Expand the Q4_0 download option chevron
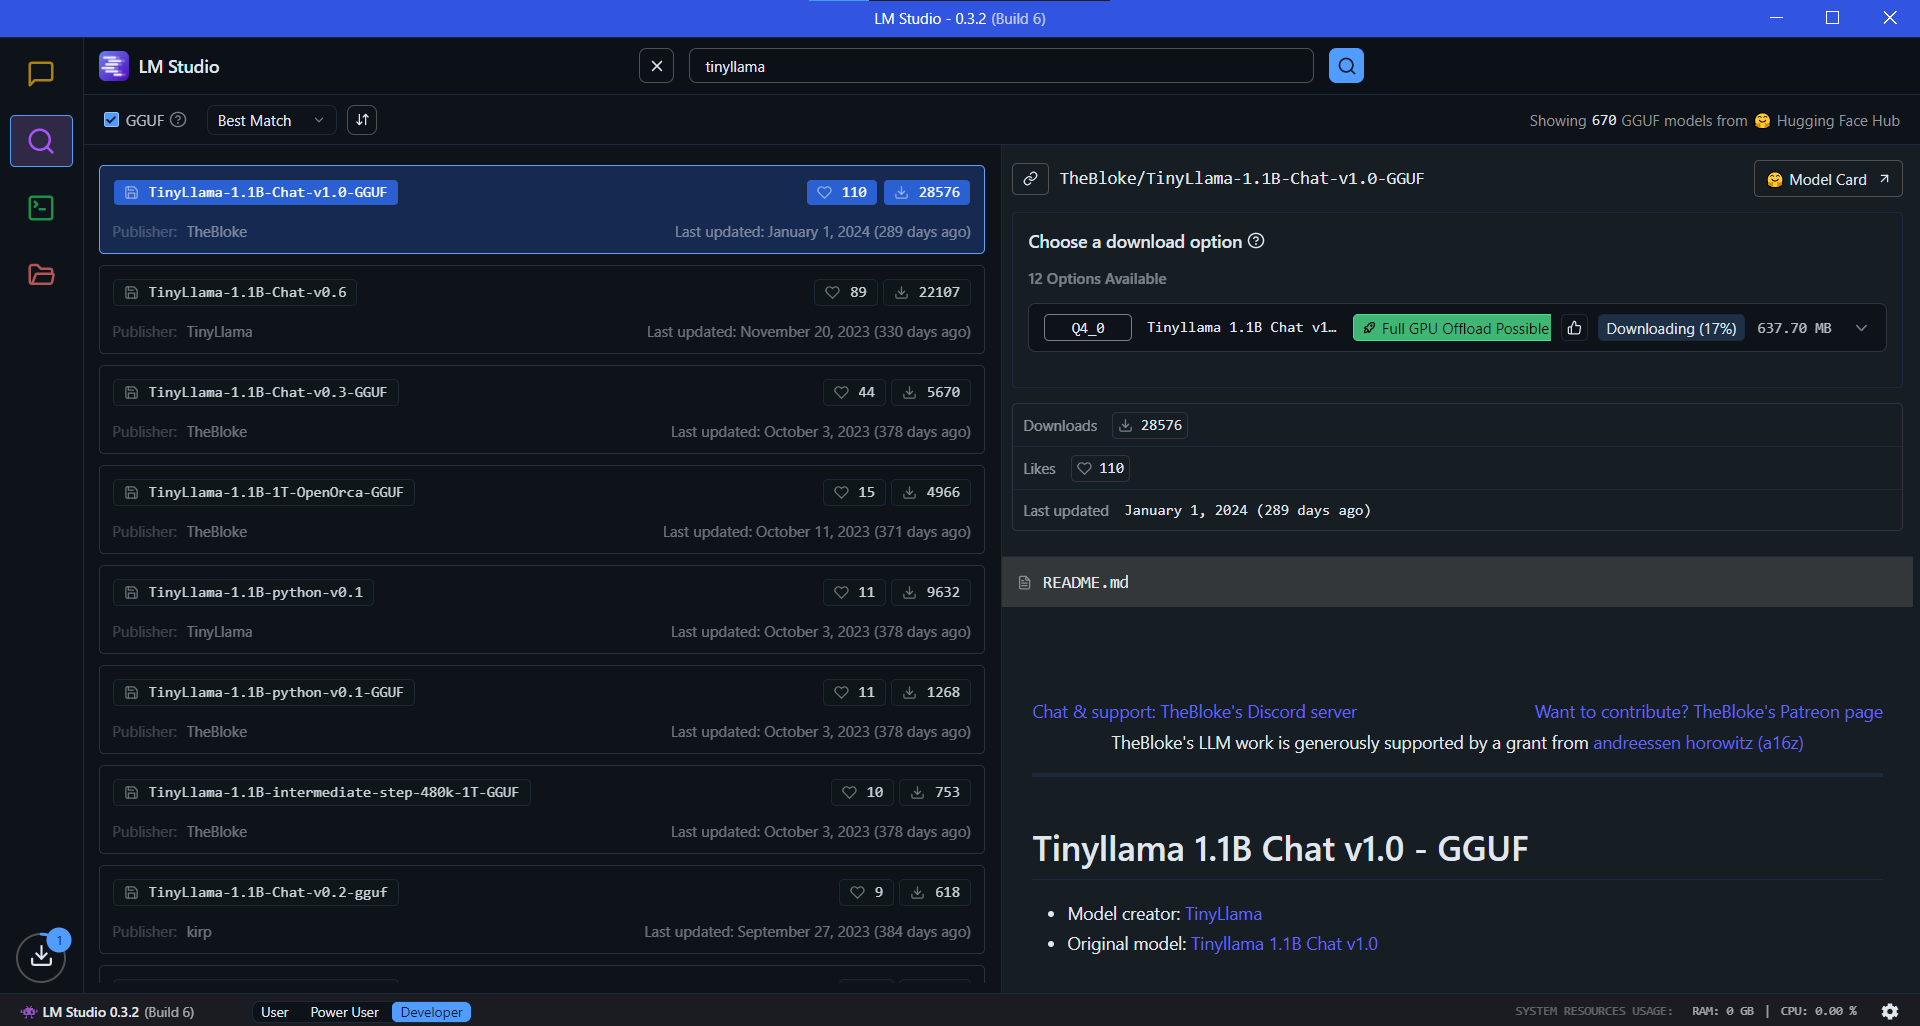Screen dimensions: 1920x1026 pos(1861,328)
